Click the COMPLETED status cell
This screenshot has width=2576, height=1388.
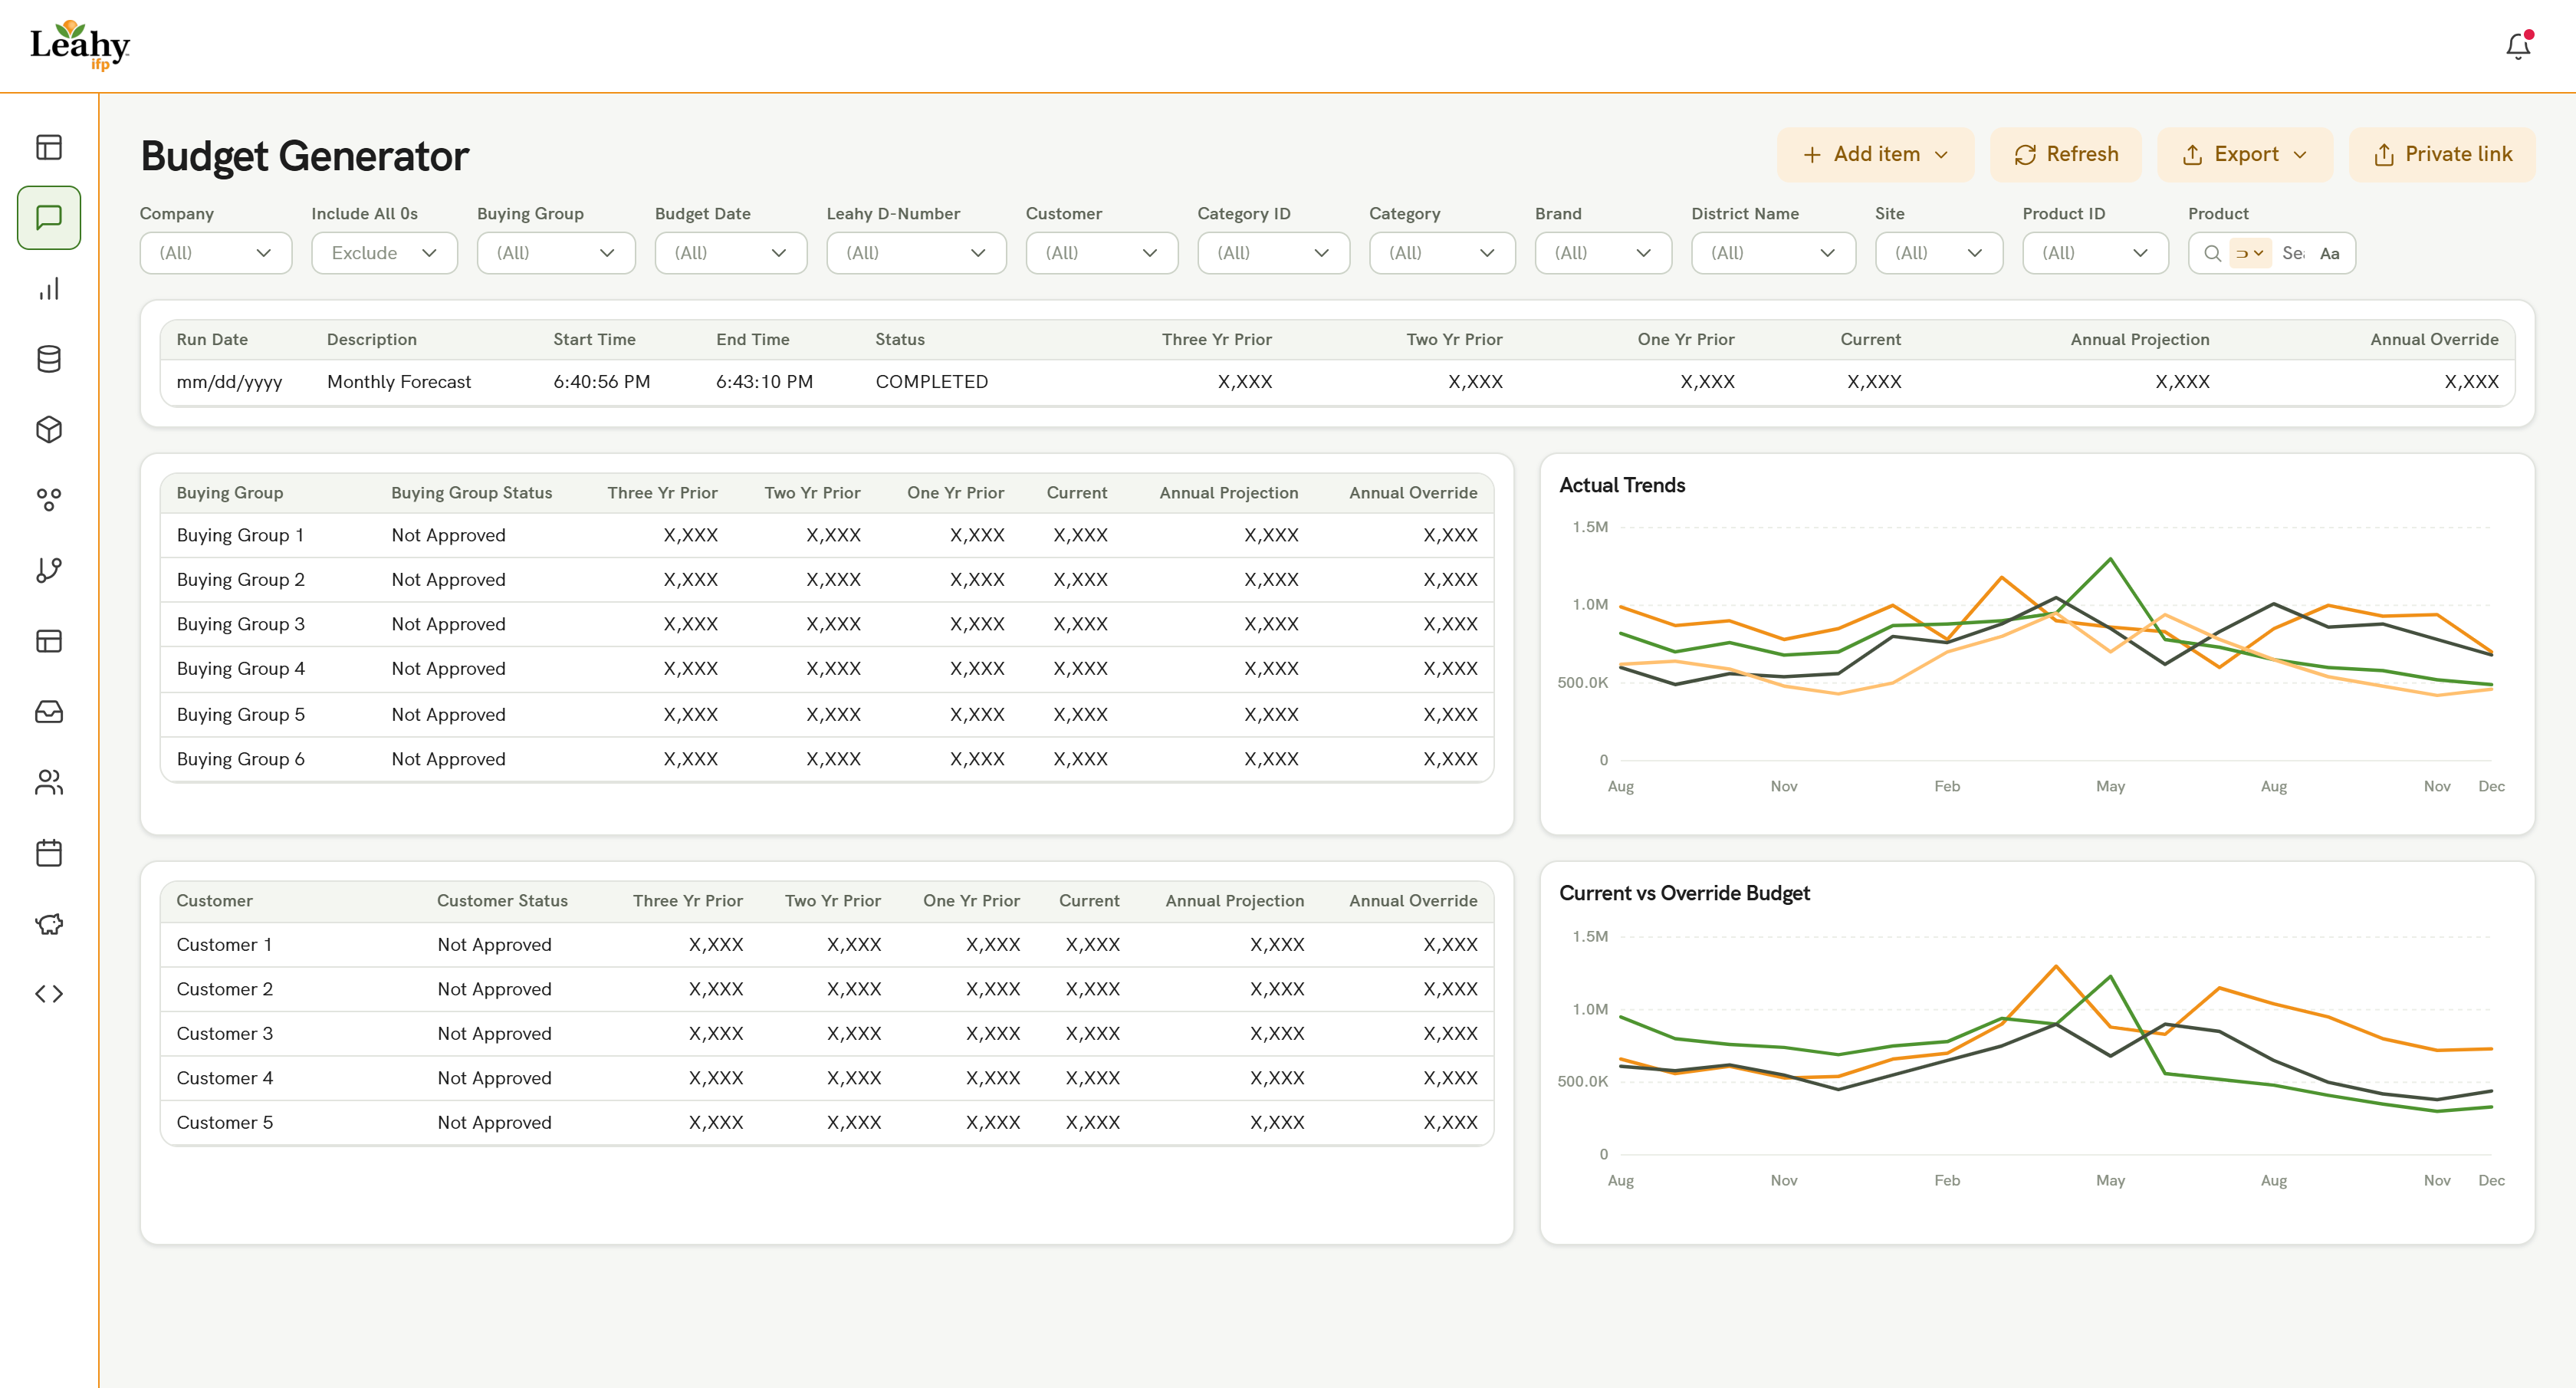[x=932, y=382]
